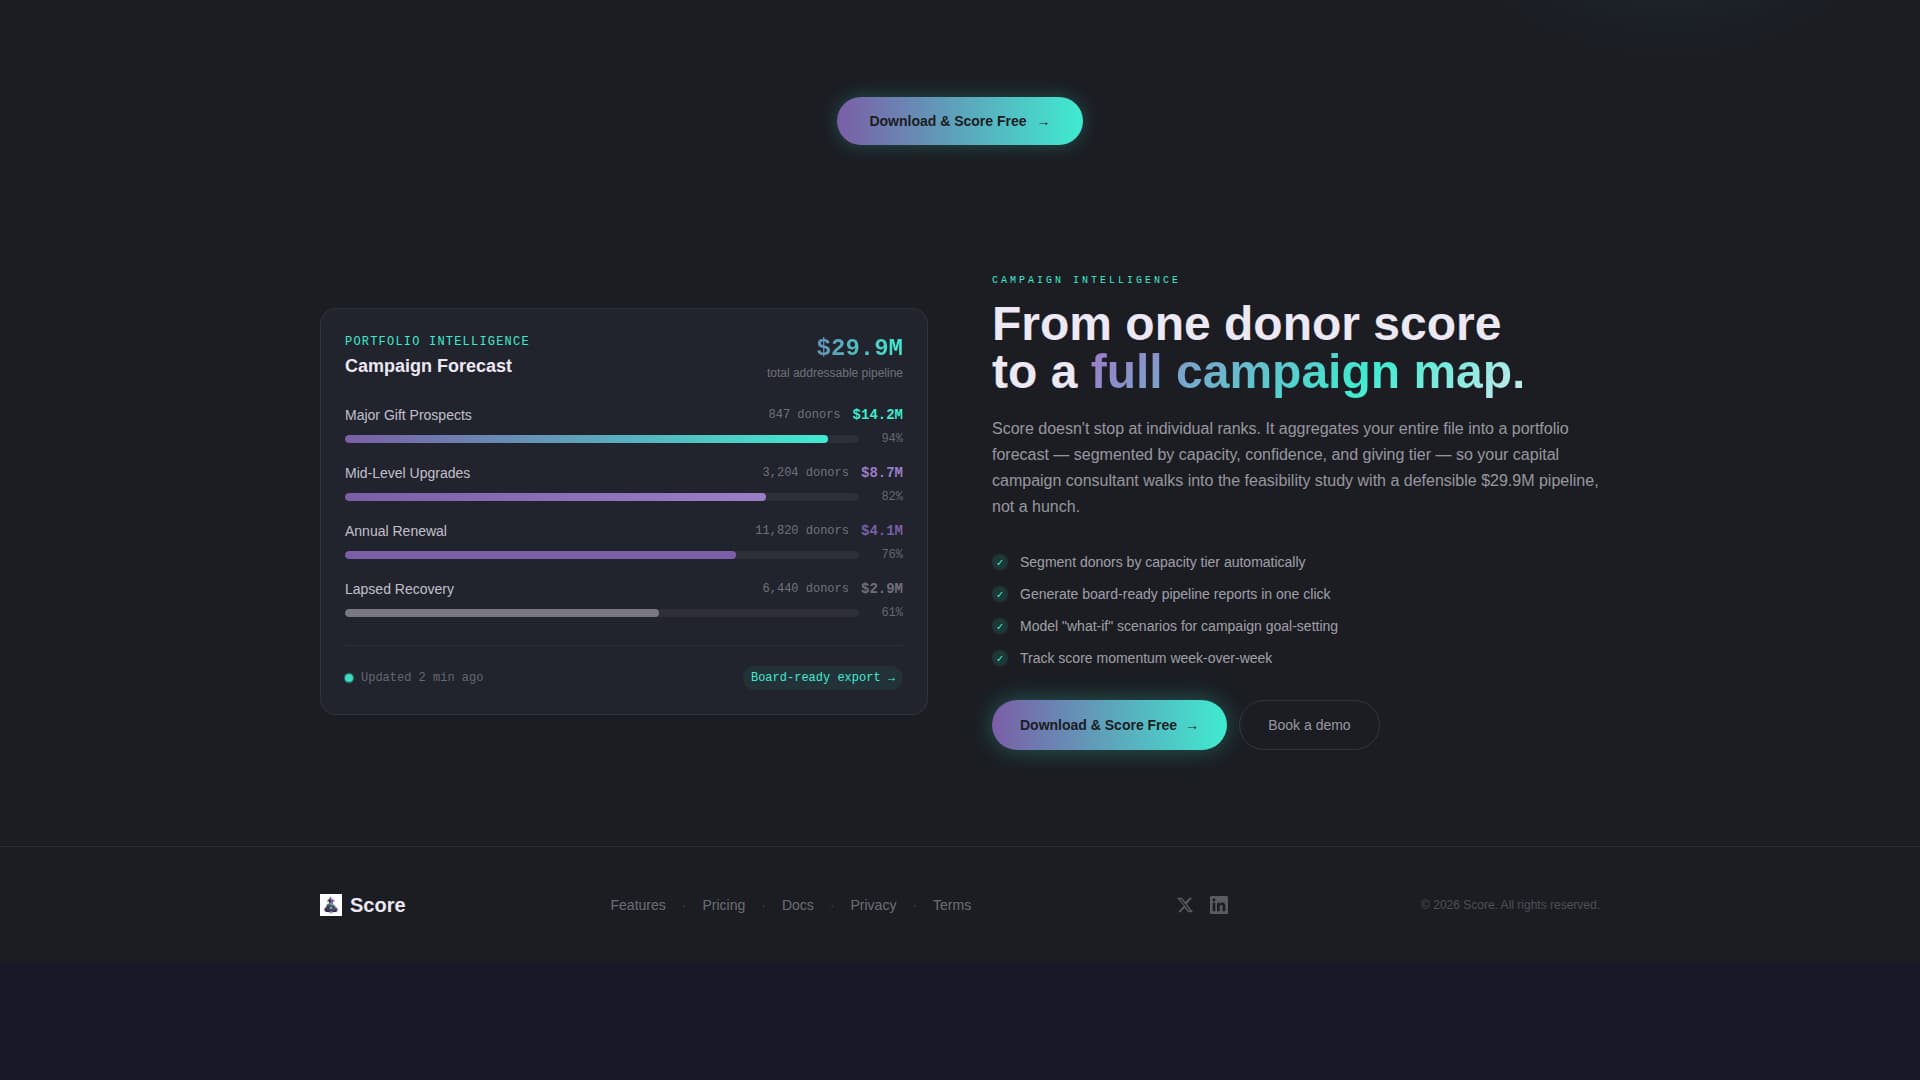The image size is (1920, 1080).
Task: Go to Pricing in footer navigation
Action: (724, 905)
